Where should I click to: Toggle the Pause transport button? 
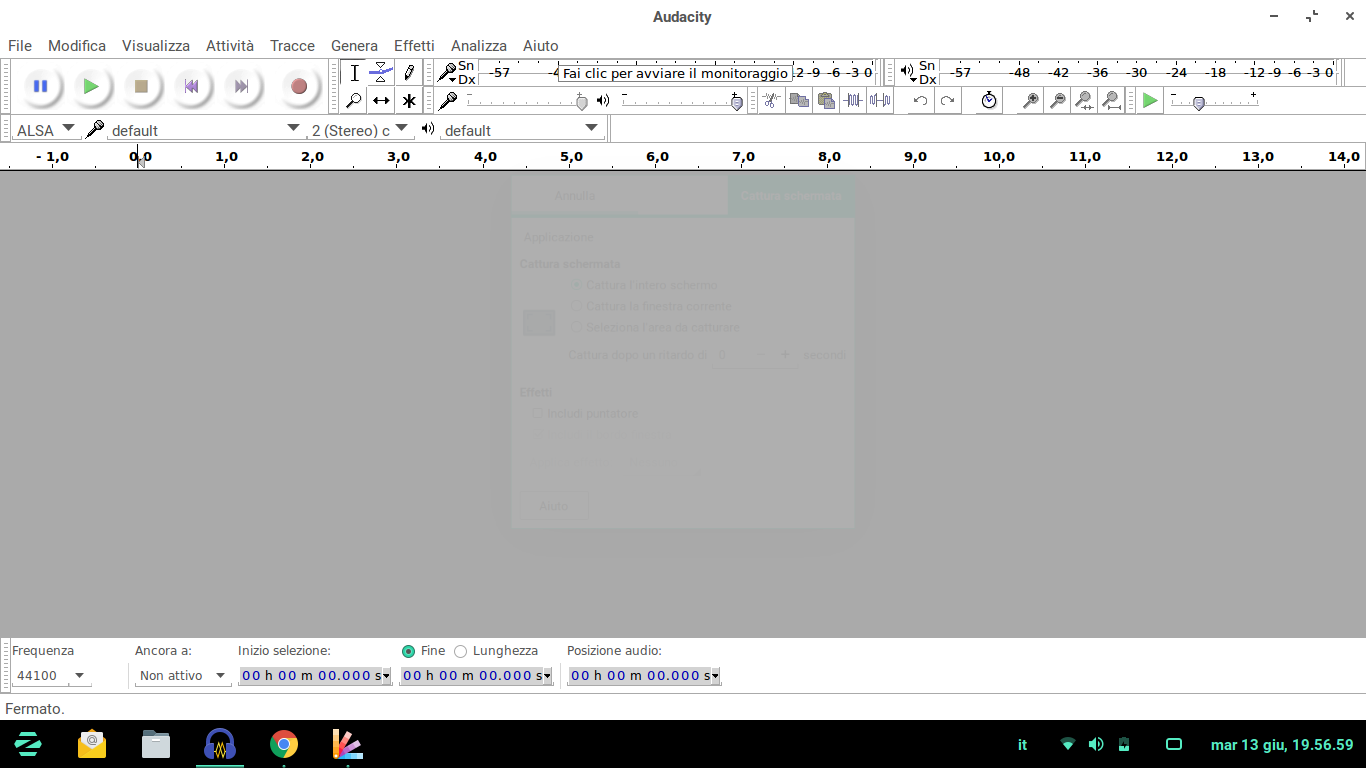40,86
